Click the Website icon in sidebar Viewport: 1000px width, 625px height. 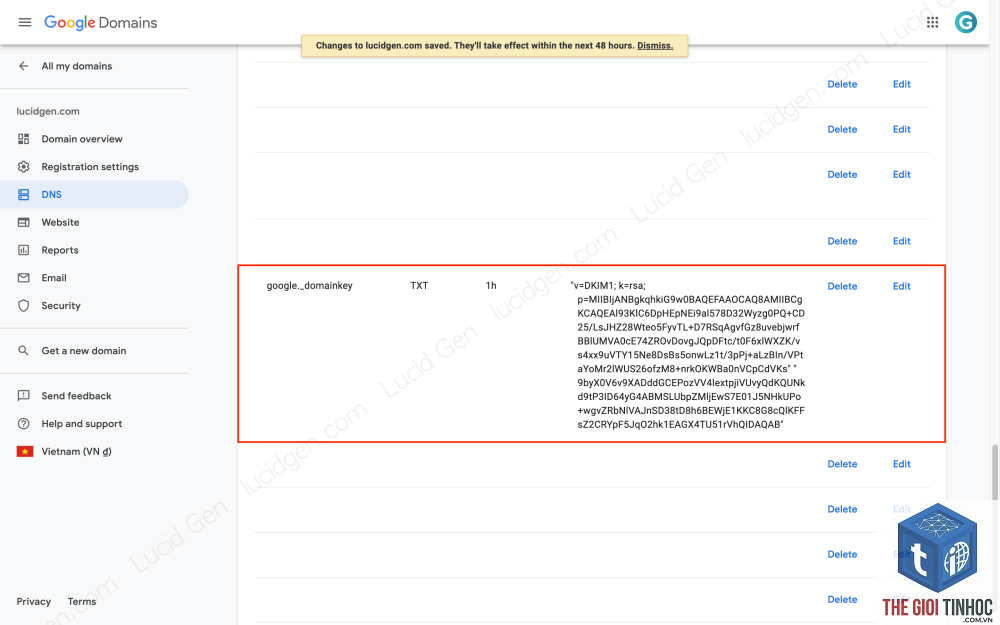click(24, 222)
